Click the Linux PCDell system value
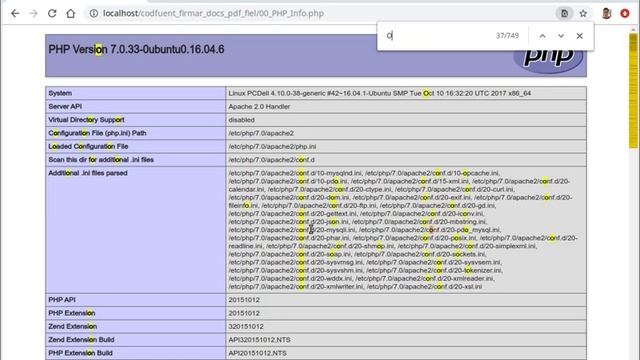The width and height of the screenshot is (640, 360). [x=380, y=93]
